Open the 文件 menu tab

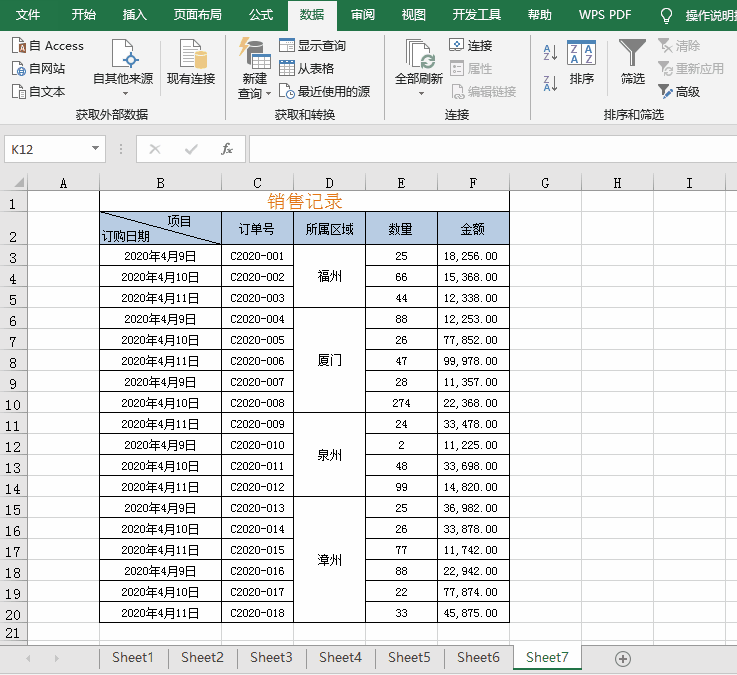[28, 15]
